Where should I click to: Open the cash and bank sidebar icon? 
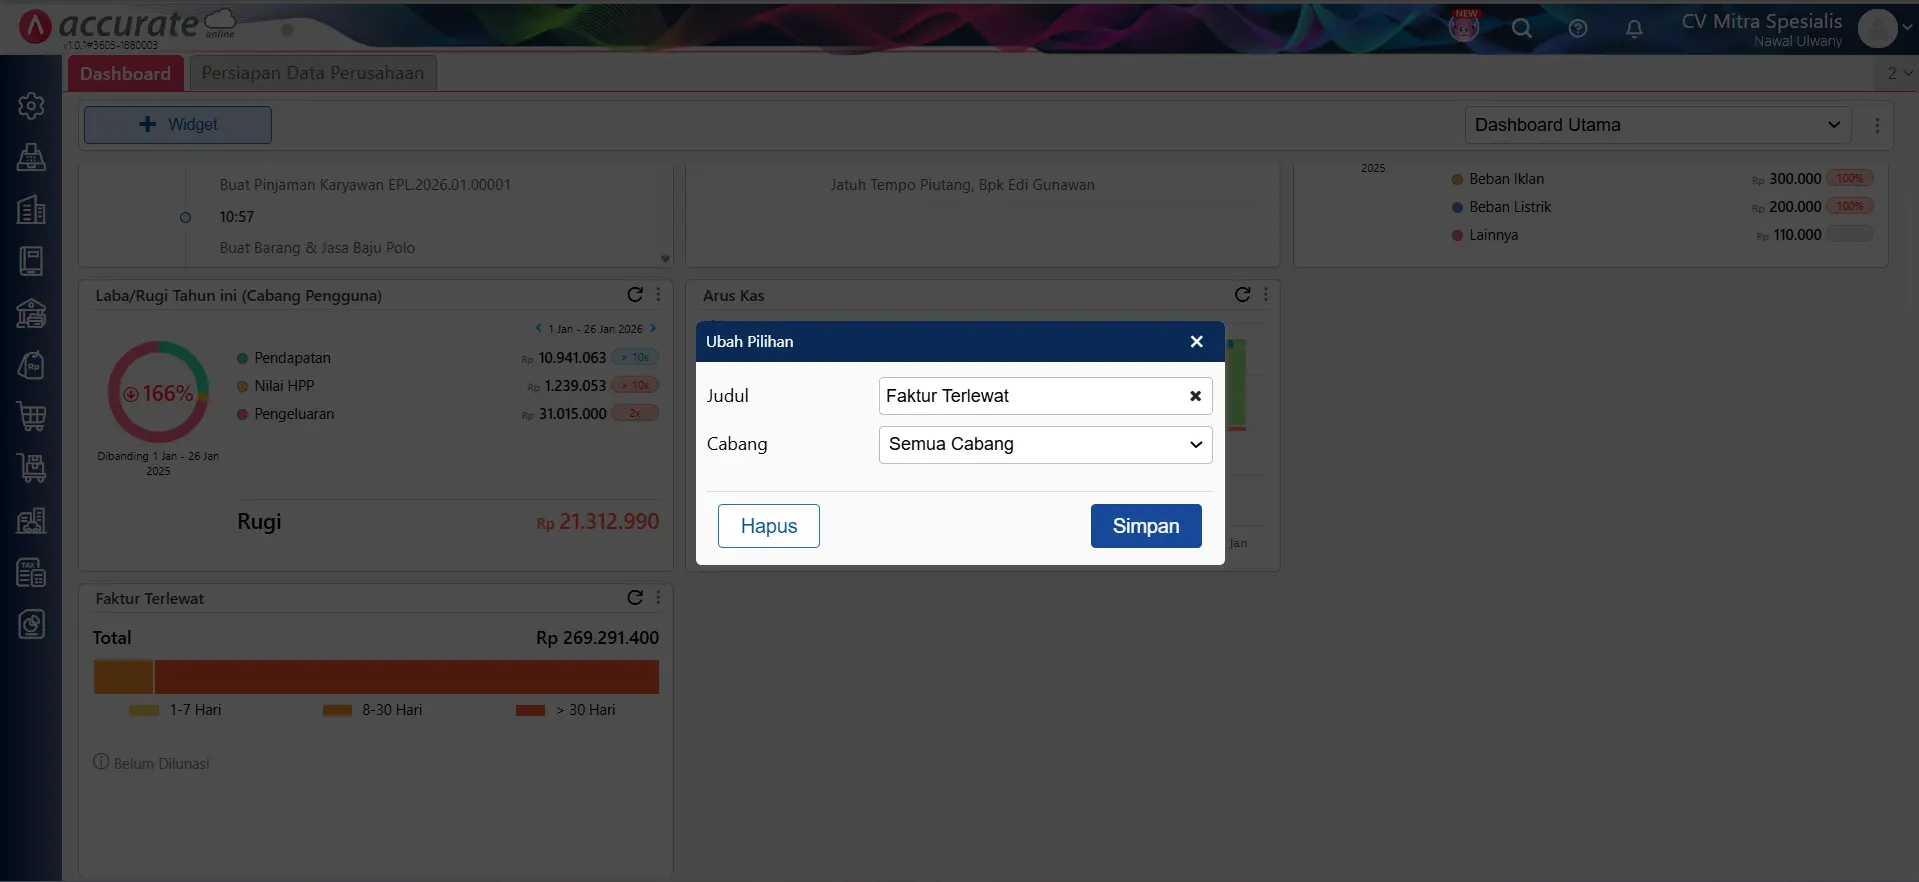(31, 313)
